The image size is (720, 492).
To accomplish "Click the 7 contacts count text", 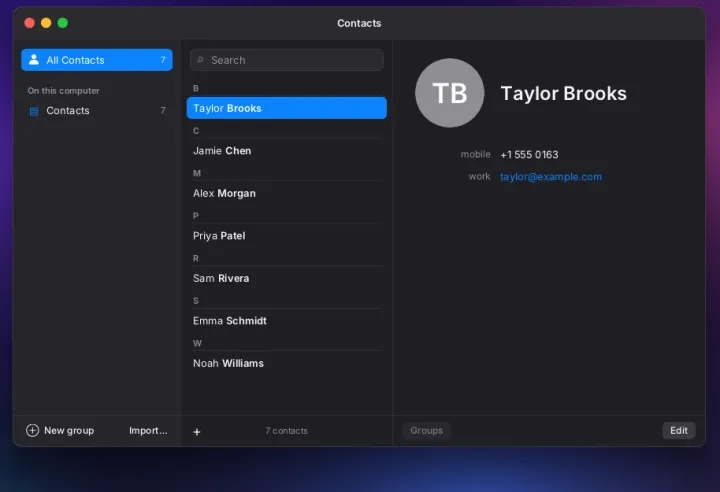I will pyautogui.click(x=287, y=431).
